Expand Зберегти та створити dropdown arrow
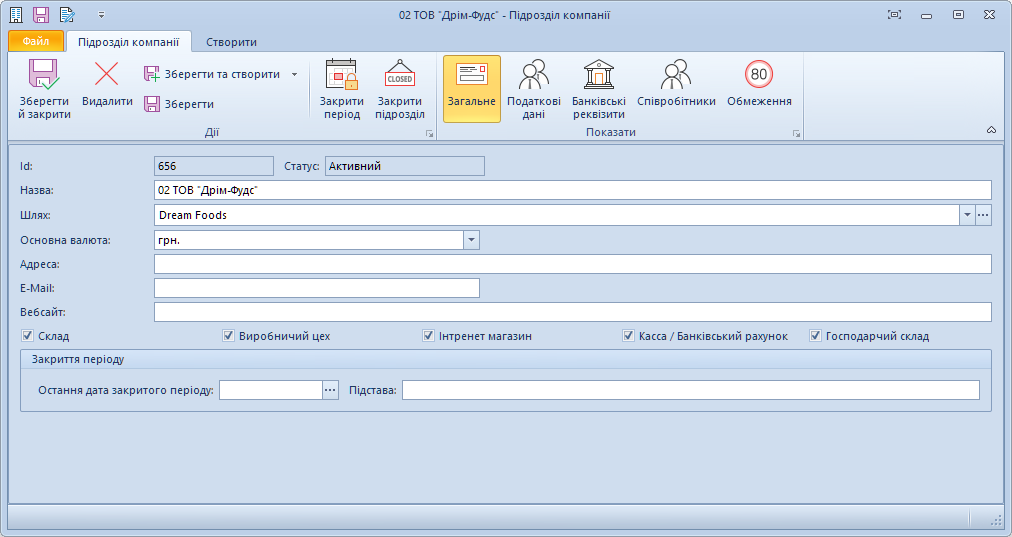Viewport: 1012px width, 537px height. 294,74
